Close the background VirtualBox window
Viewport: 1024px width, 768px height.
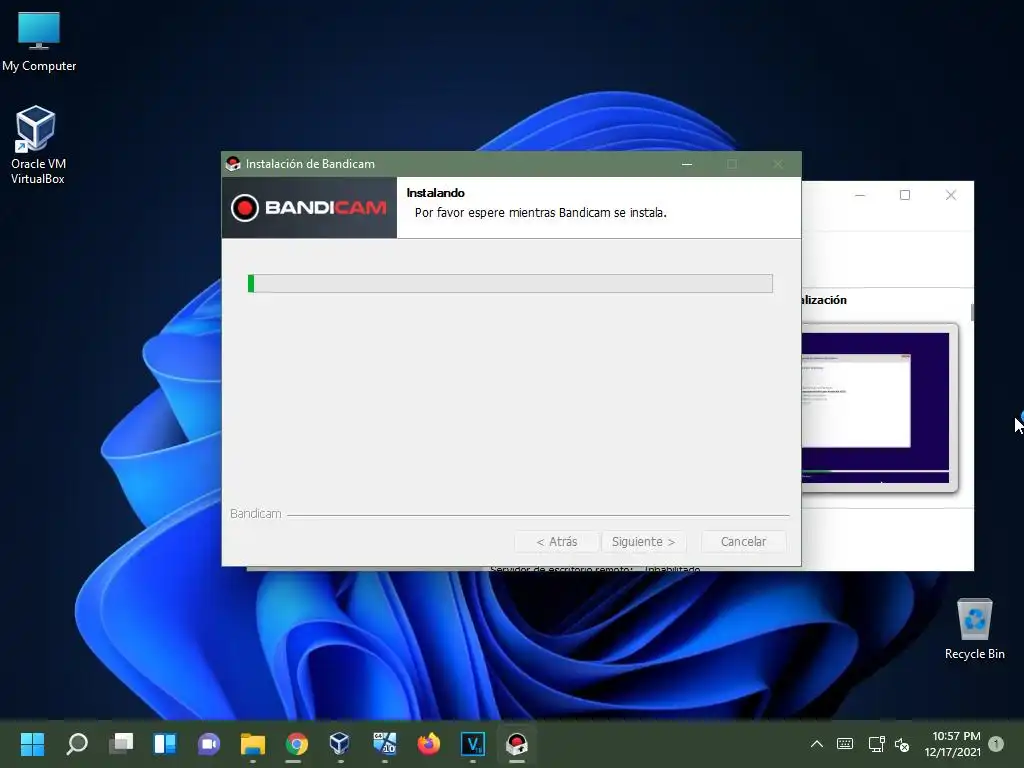951,195
